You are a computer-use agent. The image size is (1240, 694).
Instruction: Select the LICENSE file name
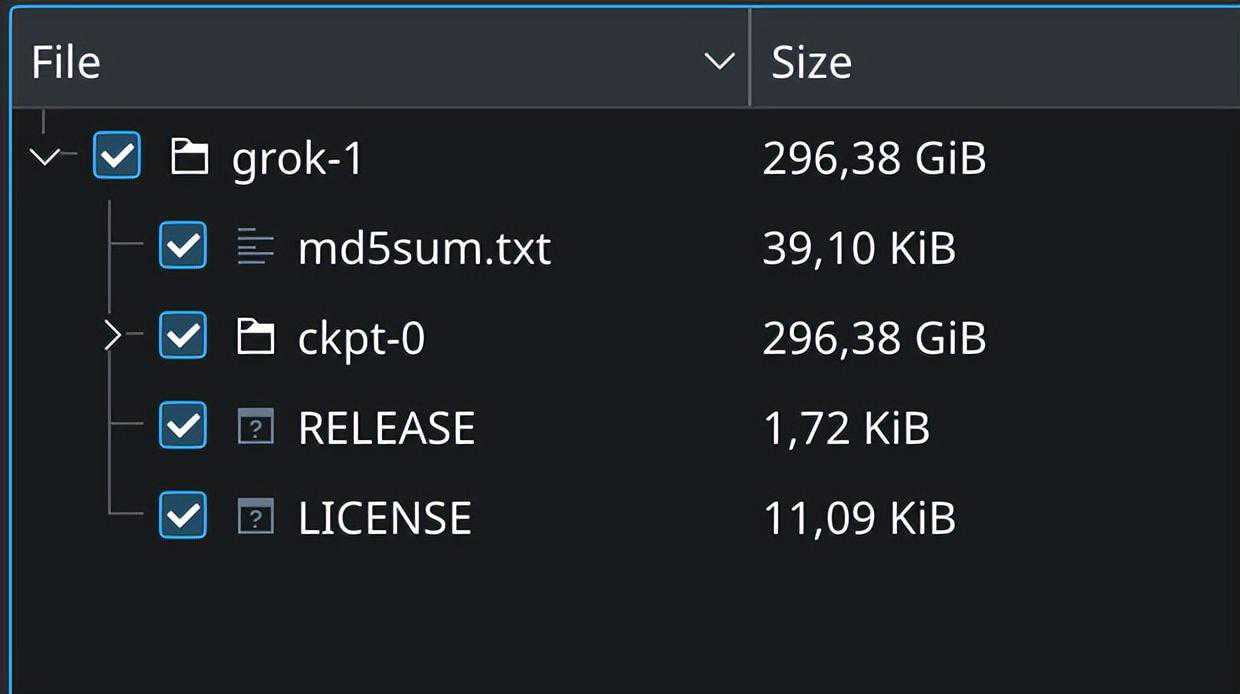pos(384,518)
